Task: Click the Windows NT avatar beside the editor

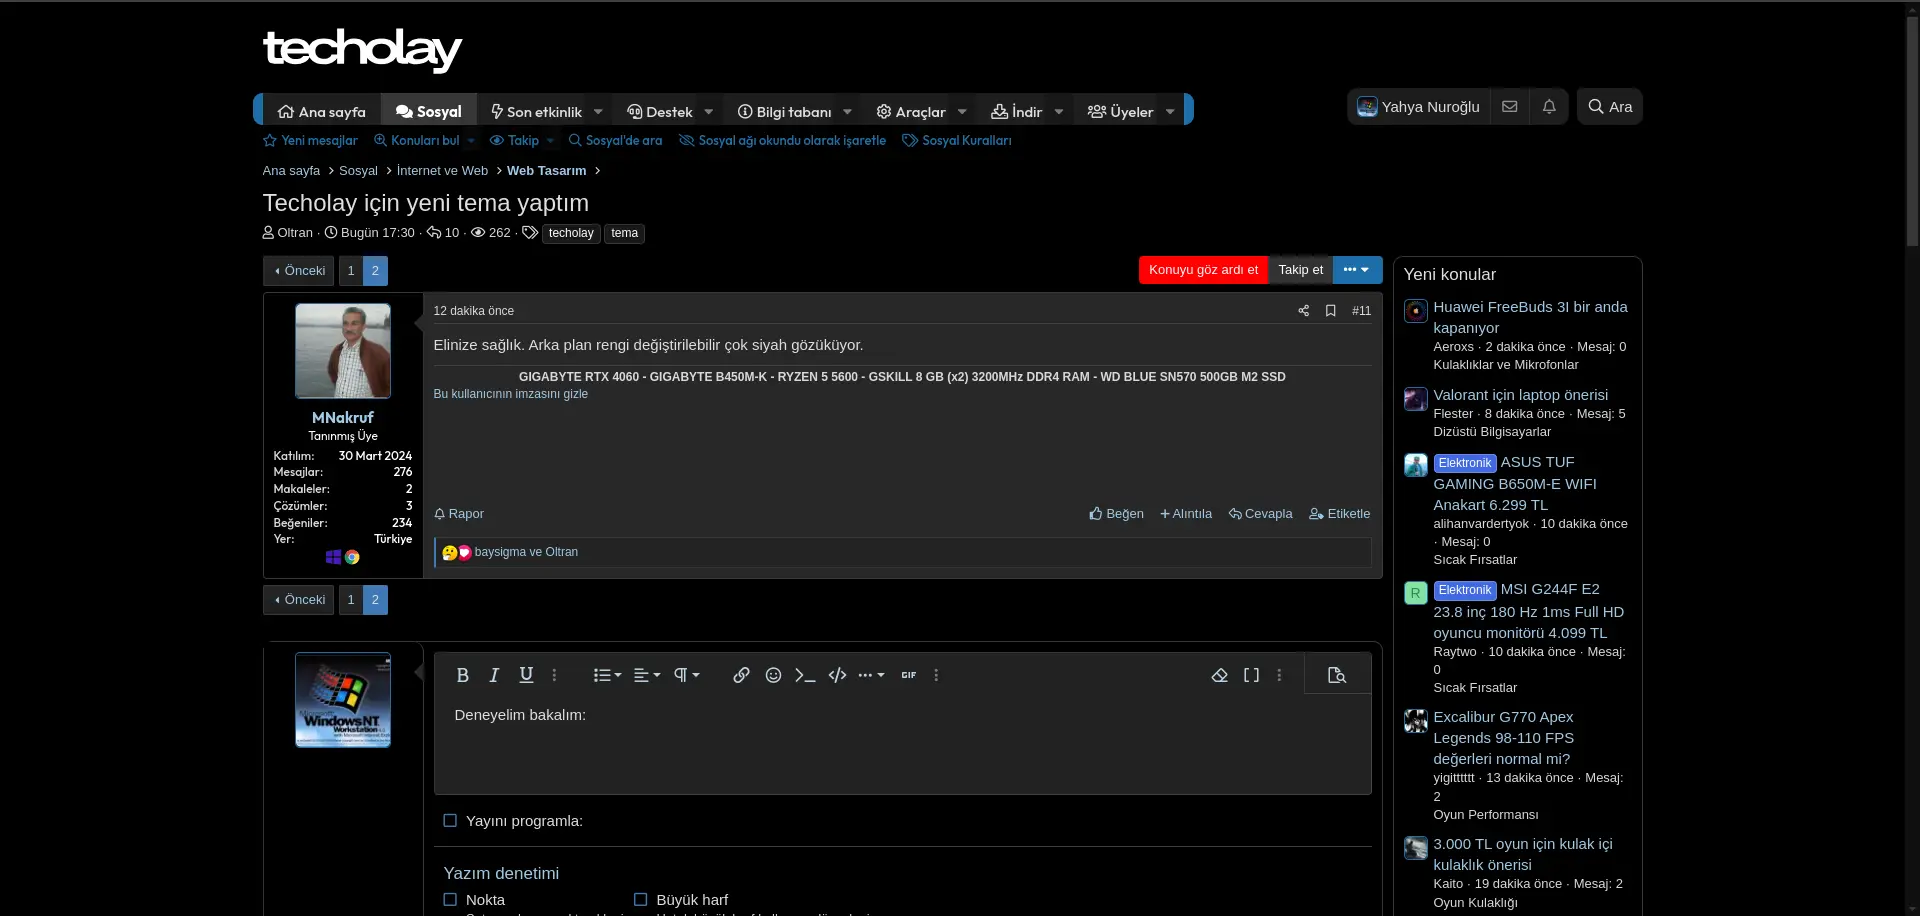Action: click(x=343, y=700)
